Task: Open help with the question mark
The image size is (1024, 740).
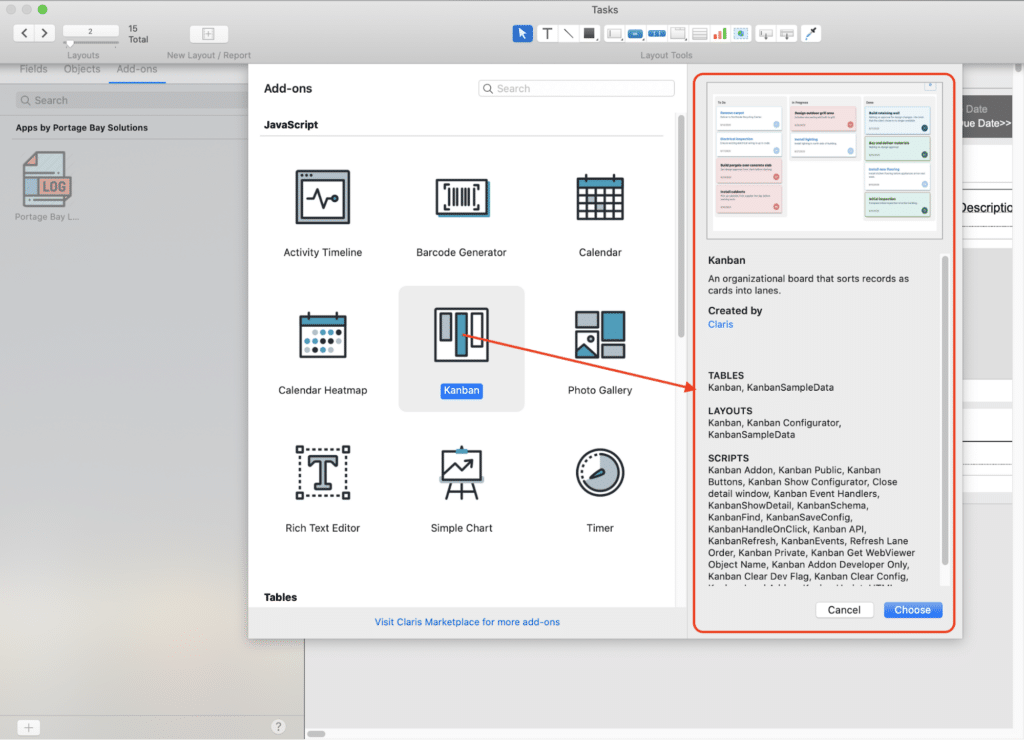Action: (278, 726)
